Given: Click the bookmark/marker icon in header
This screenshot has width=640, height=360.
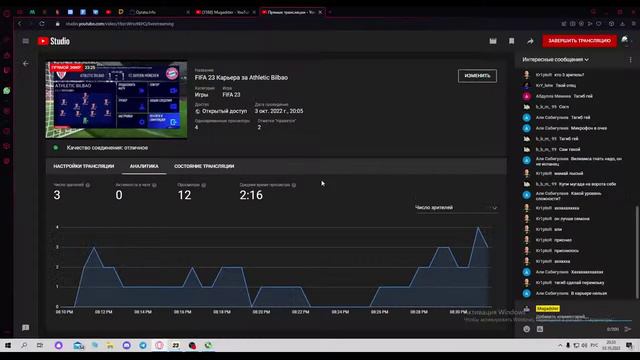Looking at the screenshot, I should coord(511,41).
